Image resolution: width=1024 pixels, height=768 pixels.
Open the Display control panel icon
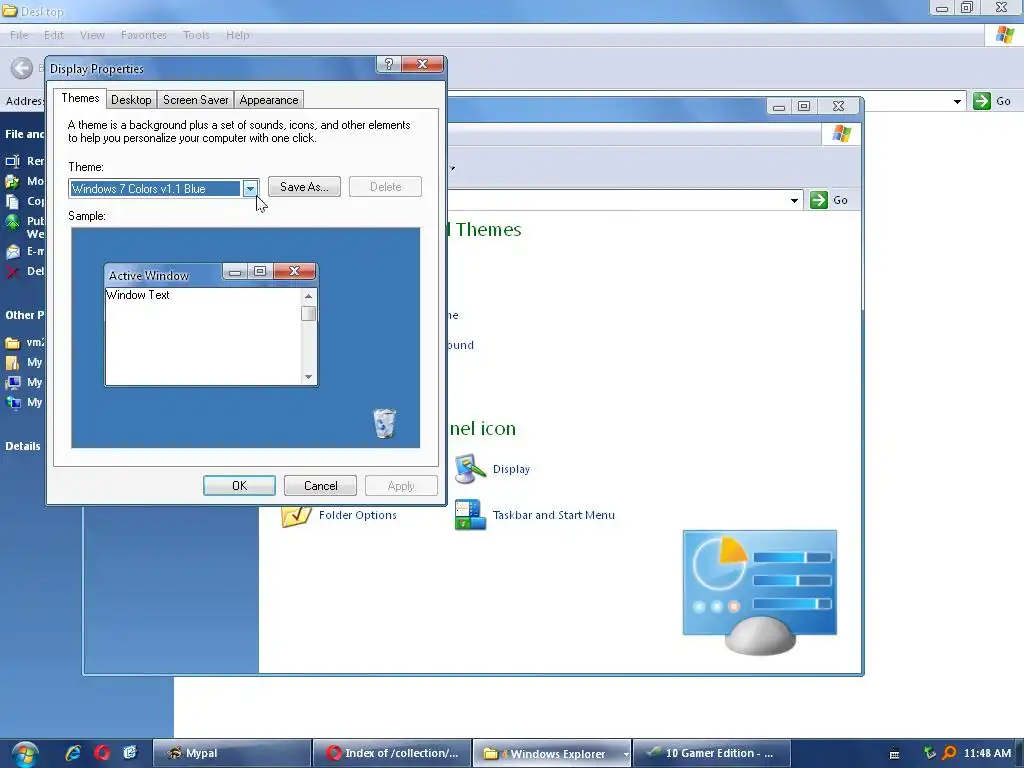(470, 469)
